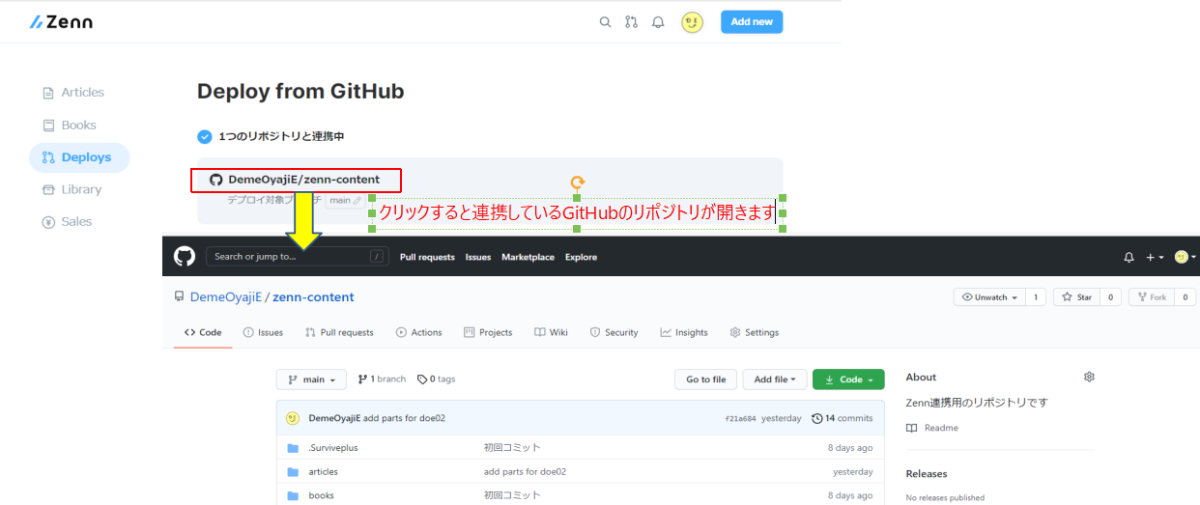Click the Add new button
The image size is (1200, 505).
click(751, 22)
